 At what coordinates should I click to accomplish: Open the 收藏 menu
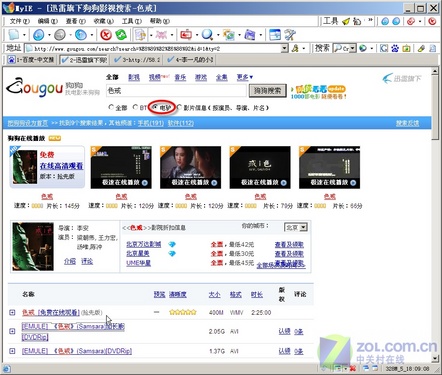104,21
